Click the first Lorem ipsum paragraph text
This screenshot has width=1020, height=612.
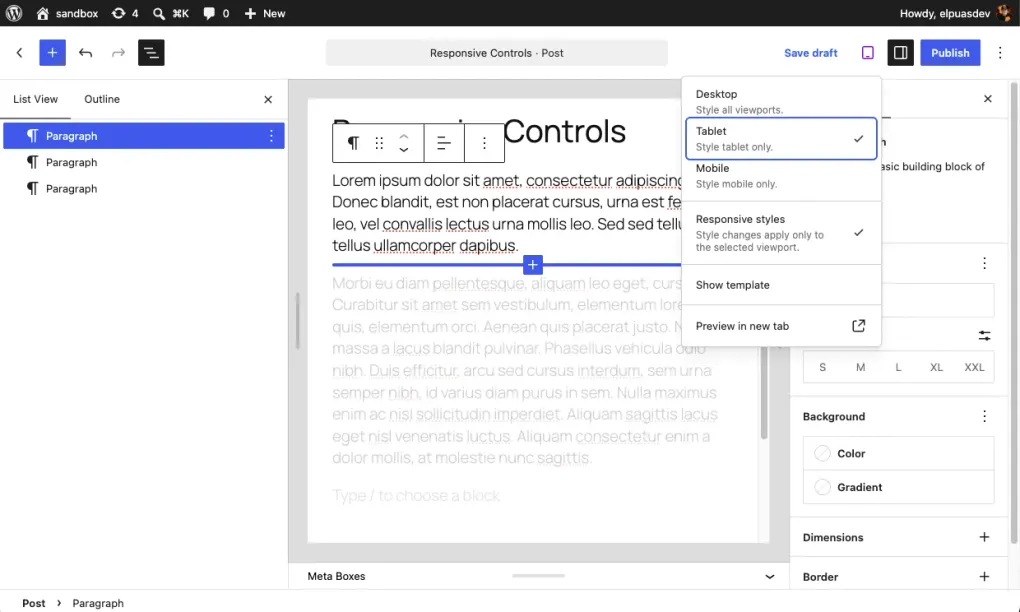pyautogui.click(x=506, y=213)
